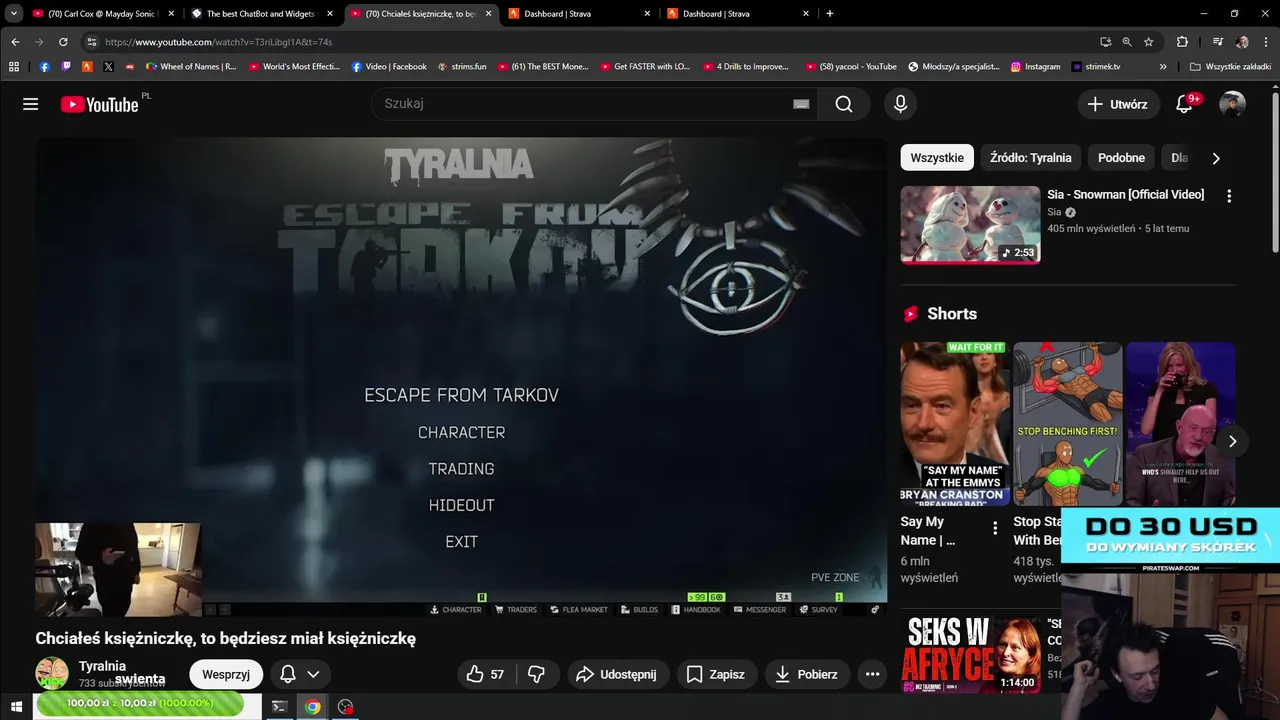The image size is (1280, 720).
Task: Click the Wesprzyj button
Action: pos(226,675)
